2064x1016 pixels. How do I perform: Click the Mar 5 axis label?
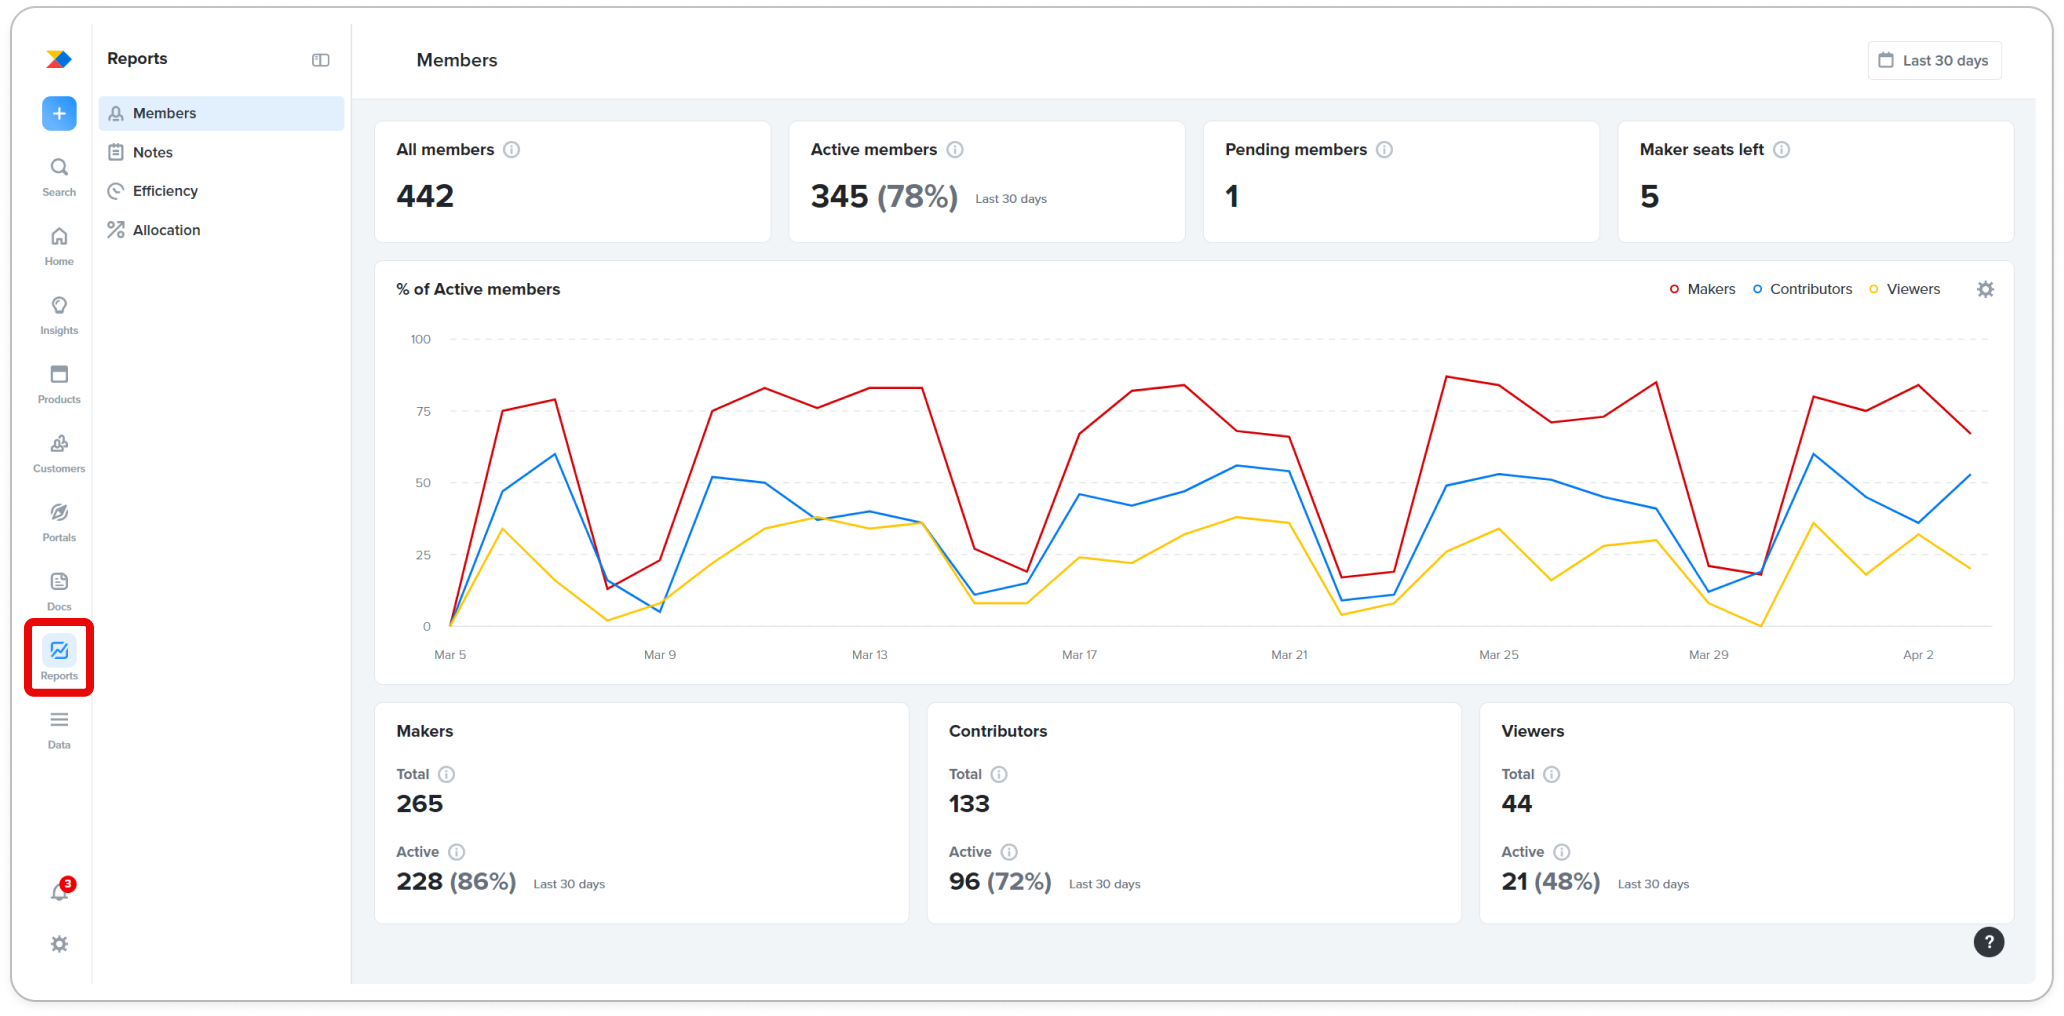[x=450, y=655]
